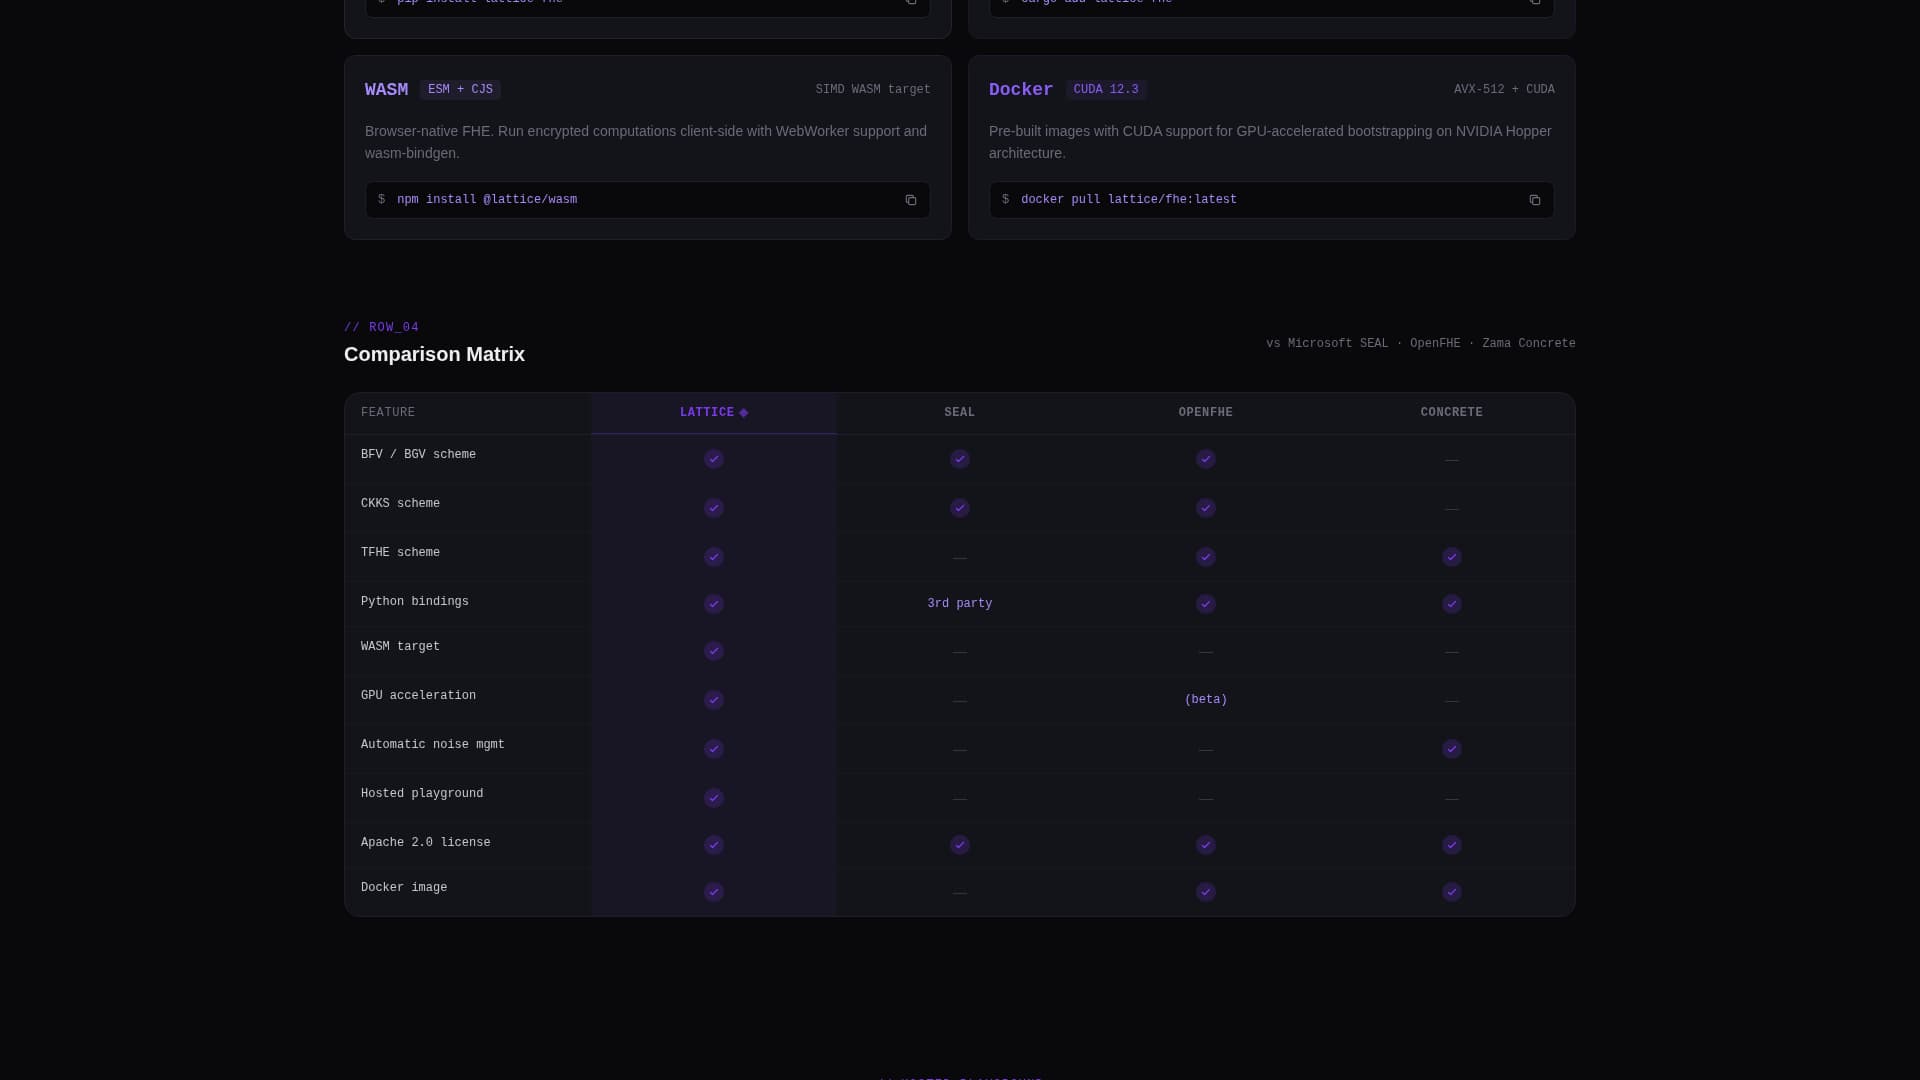Click OpenFHE checkmark in TFHE scheme row
This screenshot has width=1920, height=1080.
[x=1206, y=557]
